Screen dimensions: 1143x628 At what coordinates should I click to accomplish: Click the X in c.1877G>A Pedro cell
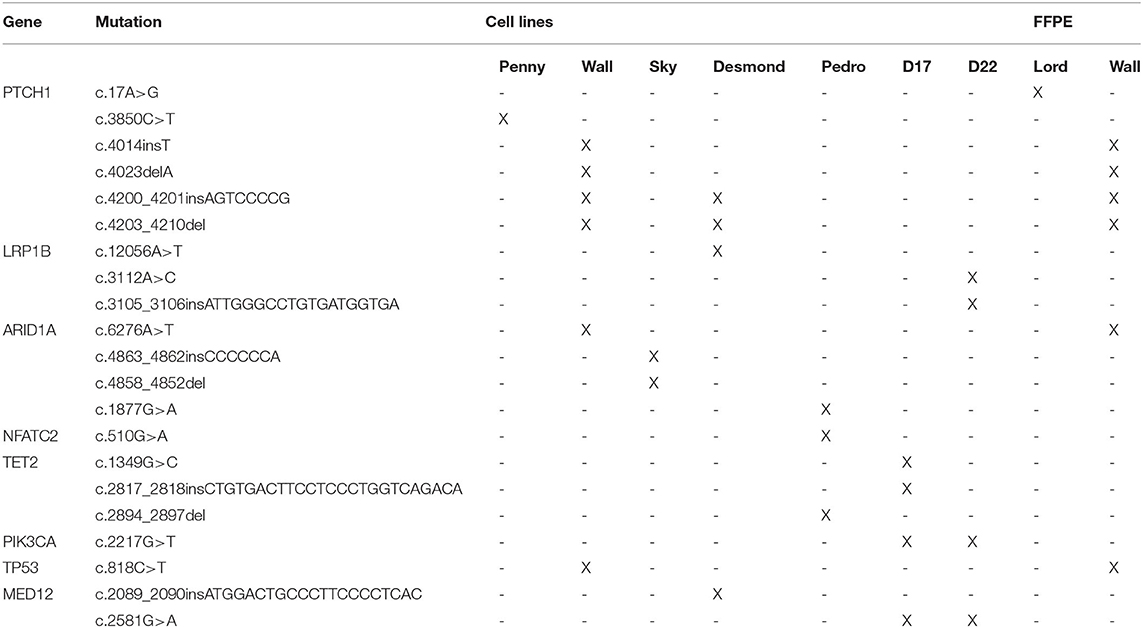click(826, 410)
